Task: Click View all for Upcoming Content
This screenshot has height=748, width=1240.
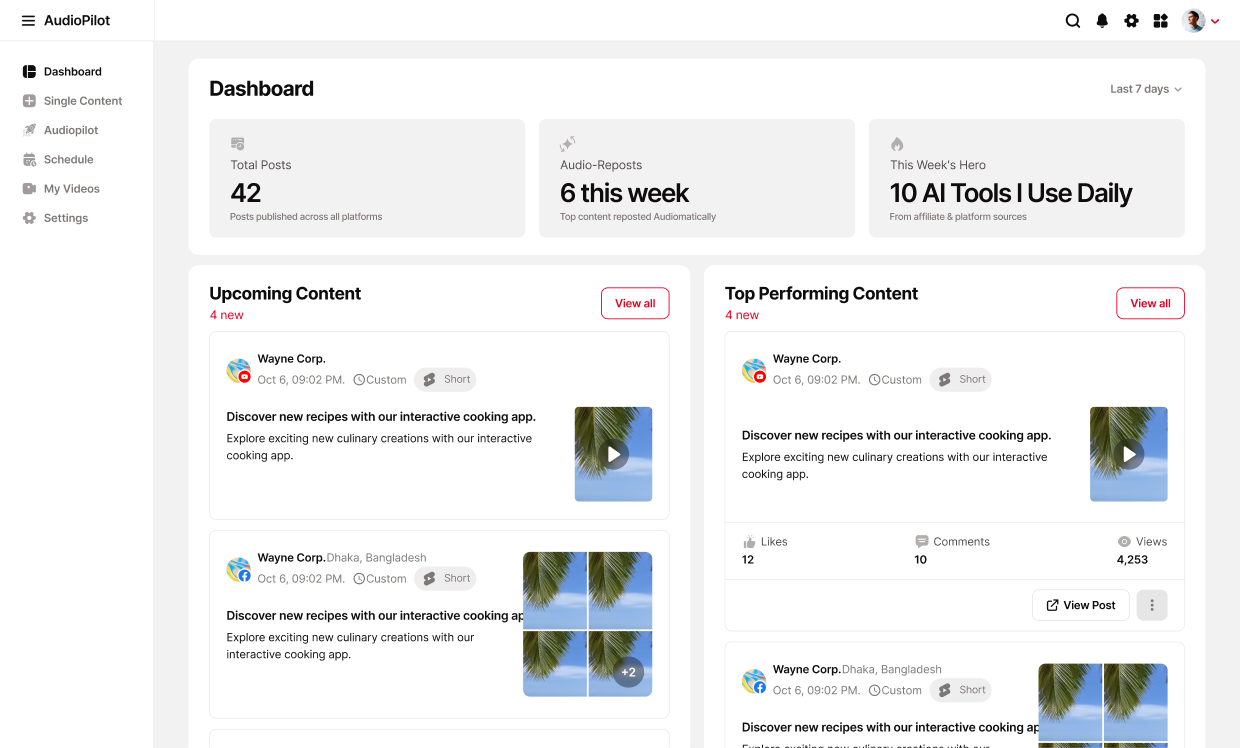Action: (635, 303)
